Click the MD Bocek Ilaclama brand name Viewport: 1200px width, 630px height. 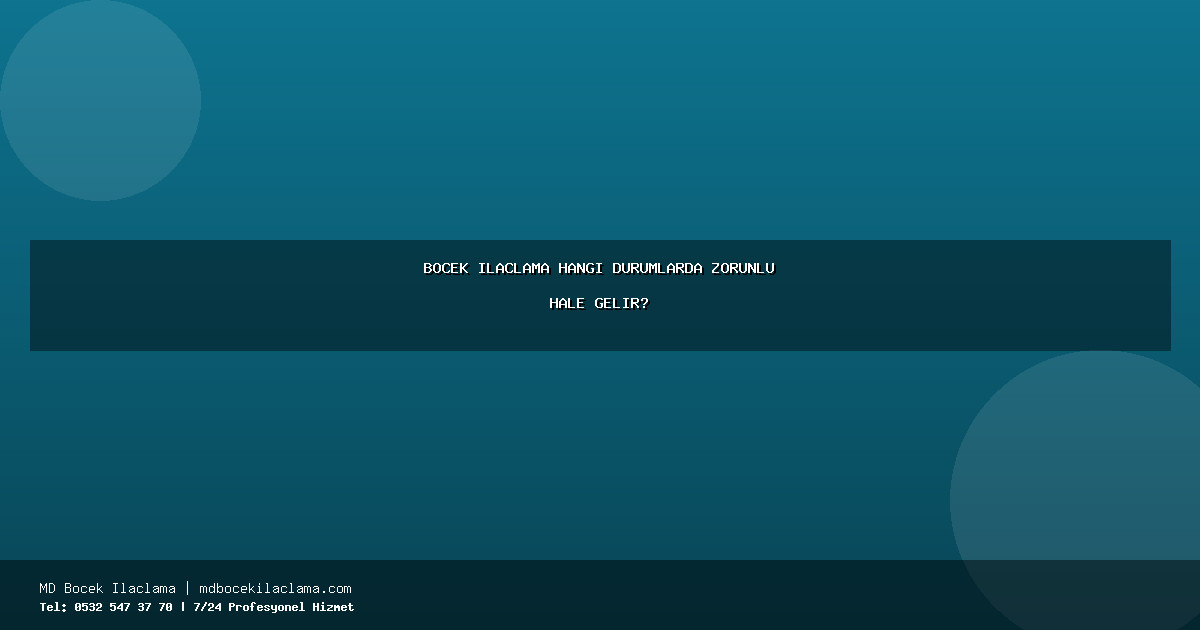tap(107, 589)
